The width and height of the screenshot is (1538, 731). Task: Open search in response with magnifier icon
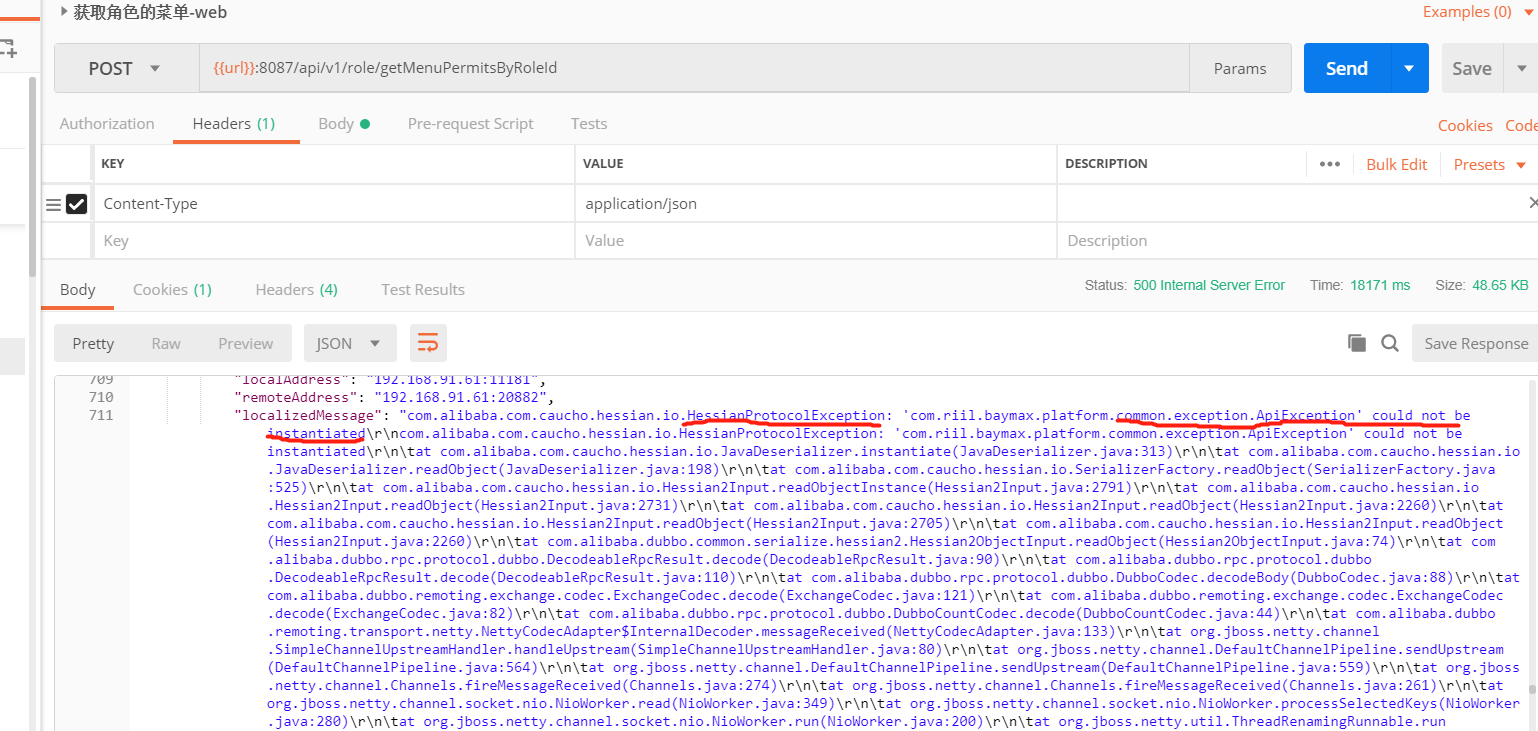point(1389,343)
